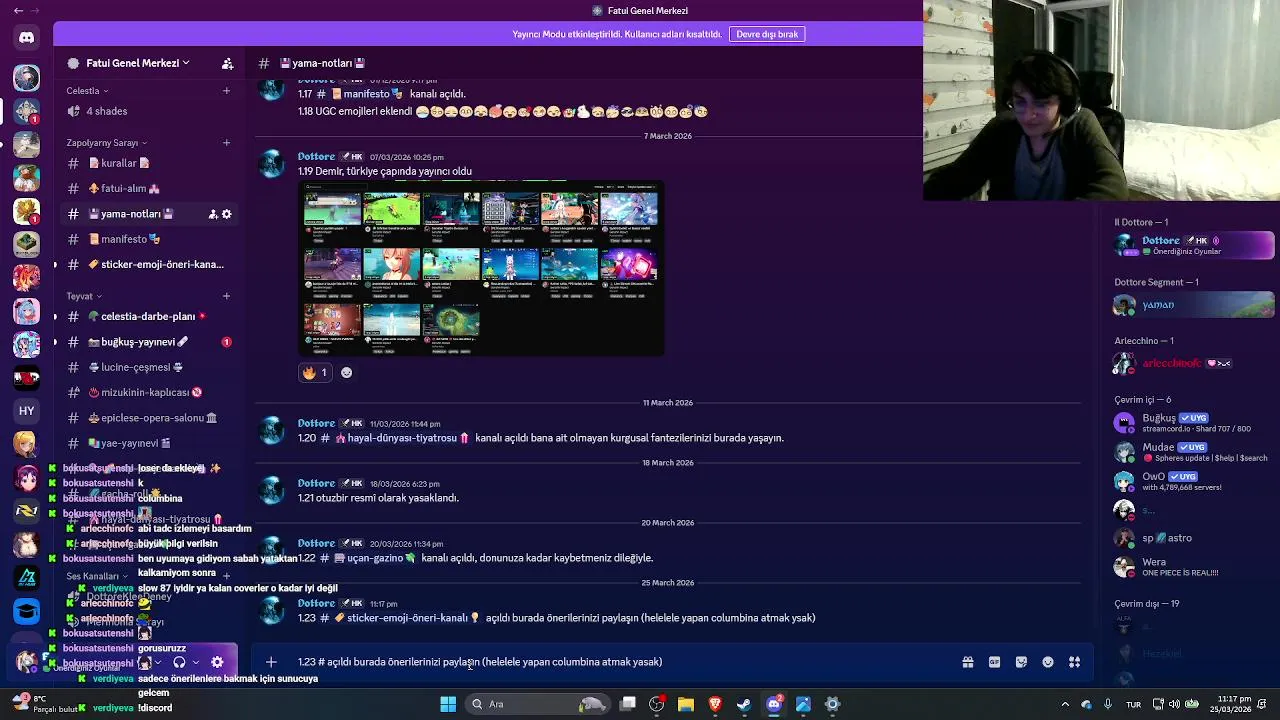Collapse the Teyvat category
This screenshot has width=1280, height=720.
pyautogui.click(x=84, y=296)
